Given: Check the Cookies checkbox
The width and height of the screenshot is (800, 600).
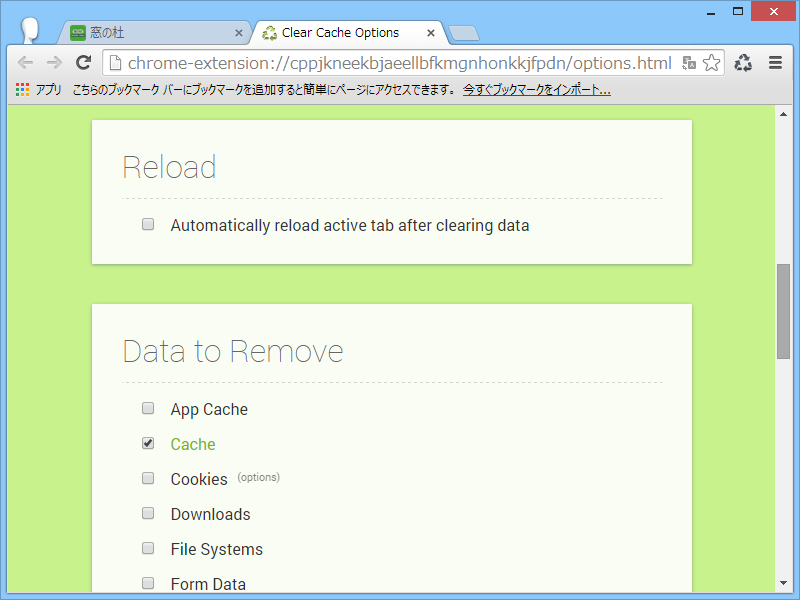Looking at the screenshot, I should pyautogui.click(x=148, y=478).
